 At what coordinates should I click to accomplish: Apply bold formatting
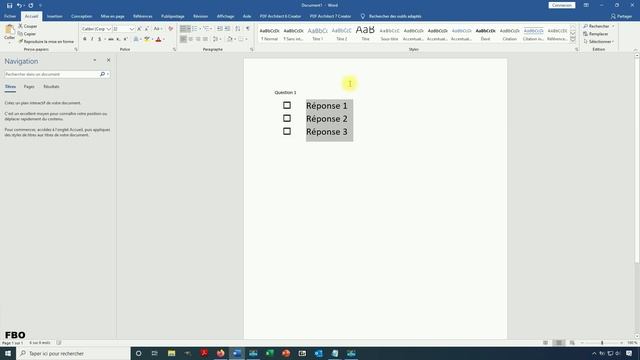tap(84, 39)
